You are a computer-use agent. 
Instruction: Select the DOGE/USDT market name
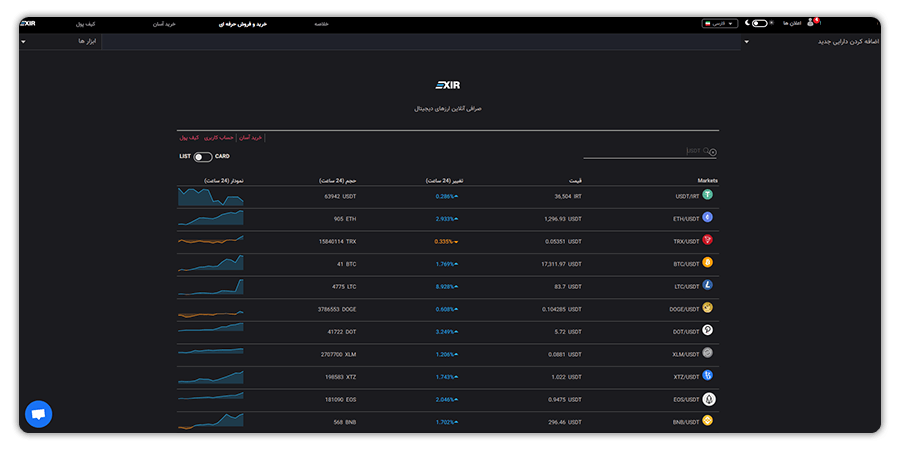(x=684, y=309)
